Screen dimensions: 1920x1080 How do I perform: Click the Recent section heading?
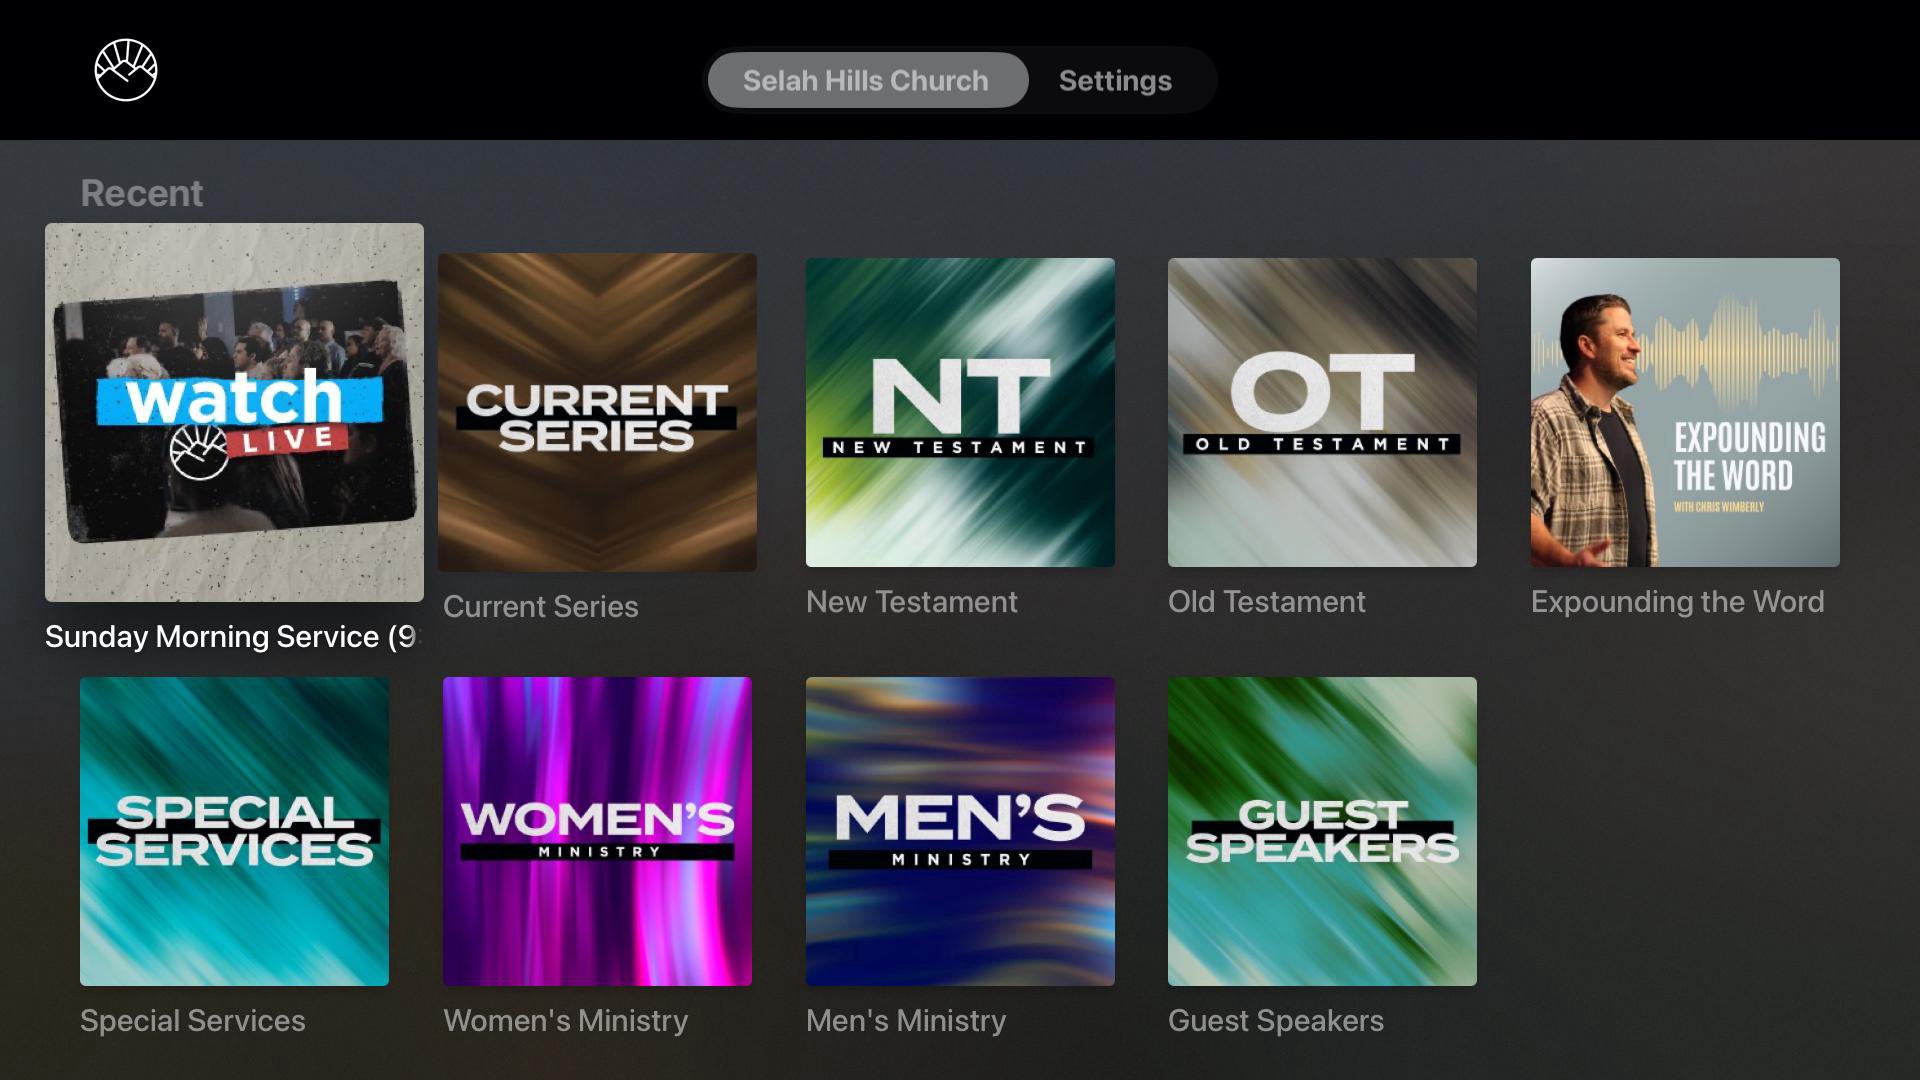141,193
